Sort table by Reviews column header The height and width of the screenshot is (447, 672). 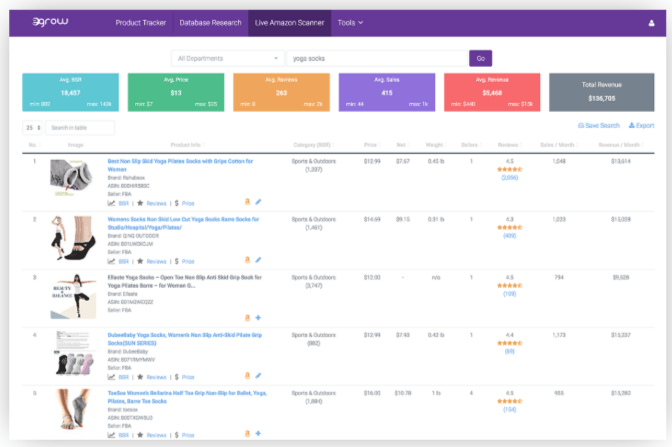509,145
